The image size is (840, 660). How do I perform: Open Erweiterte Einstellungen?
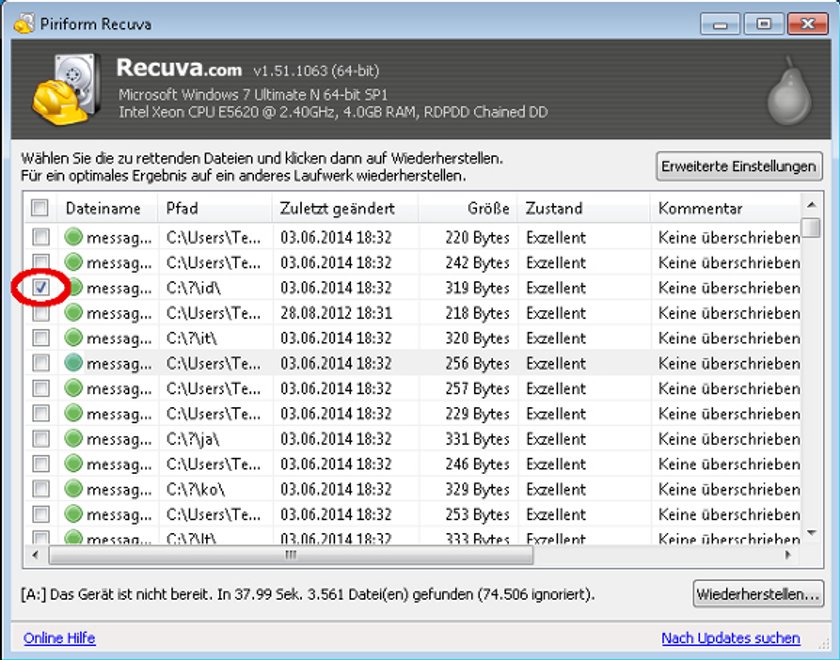[739, 167]
